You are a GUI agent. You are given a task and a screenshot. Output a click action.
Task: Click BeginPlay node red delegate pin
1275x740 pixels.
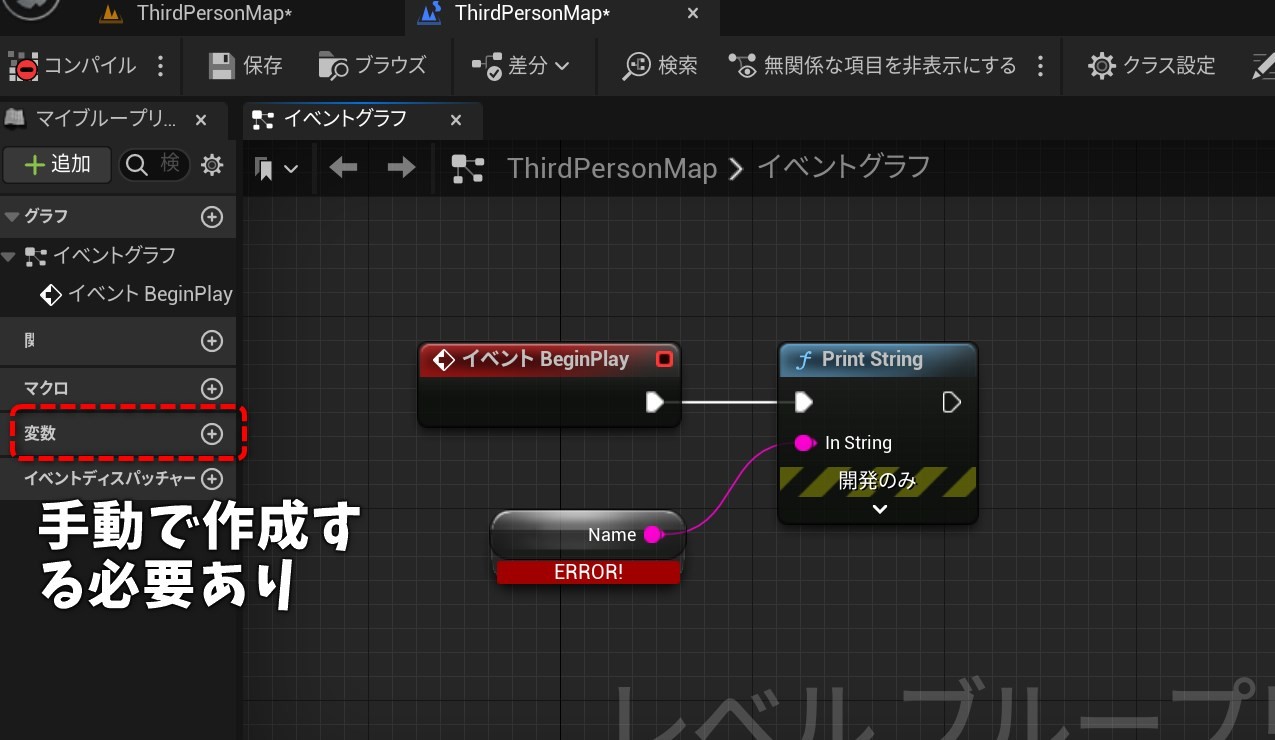pyautogui.click(x=664, y=359)
